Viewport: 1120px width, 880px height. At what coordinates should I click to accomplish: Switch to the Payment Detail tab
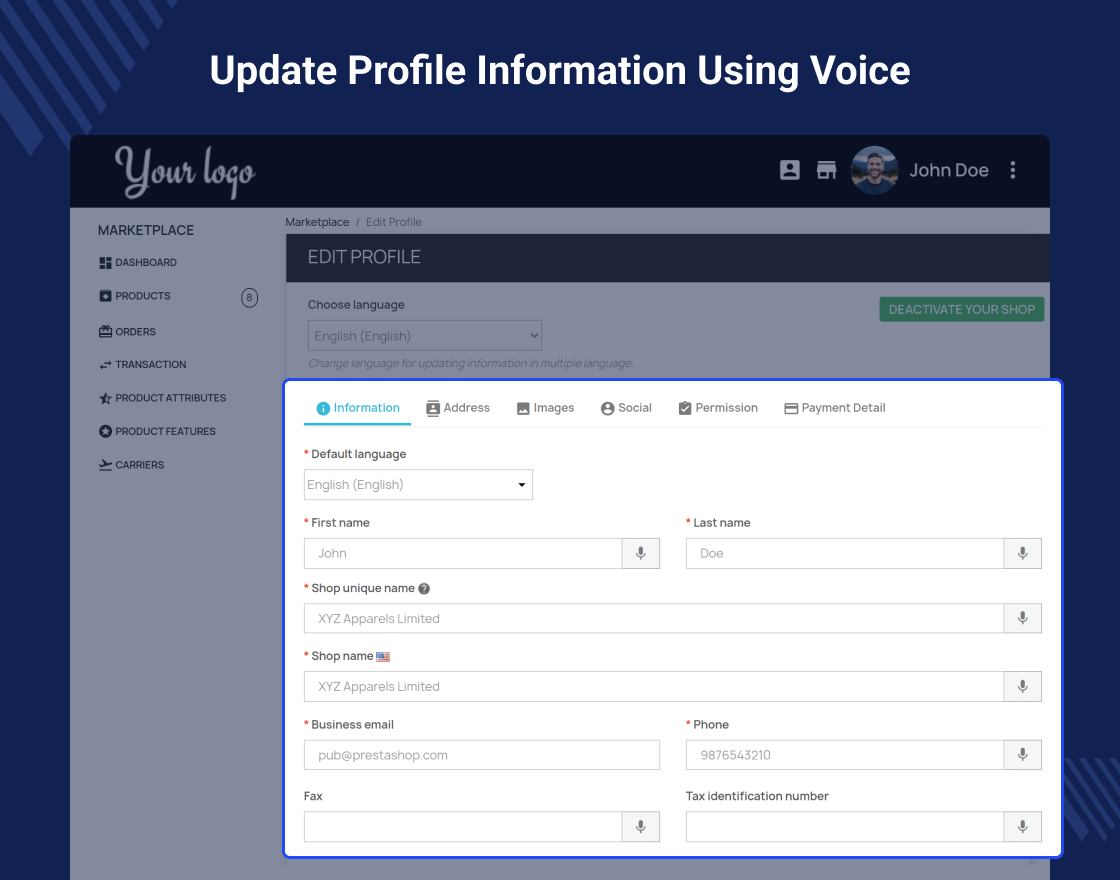click(834, 408)
